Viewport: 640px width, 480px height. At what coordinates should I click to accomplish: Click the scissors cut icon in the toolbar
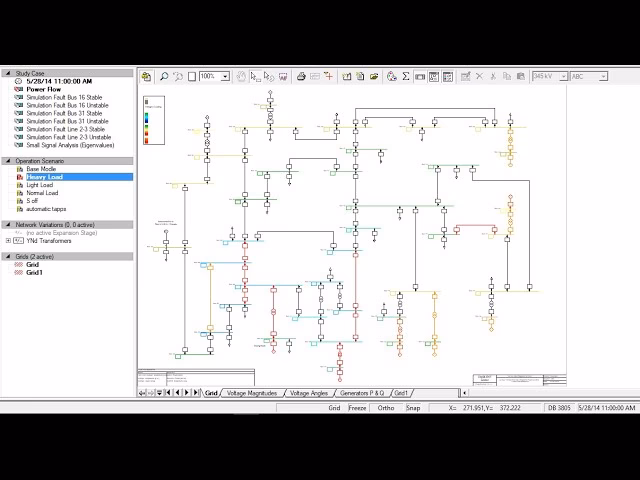click(x=493, y=76)
